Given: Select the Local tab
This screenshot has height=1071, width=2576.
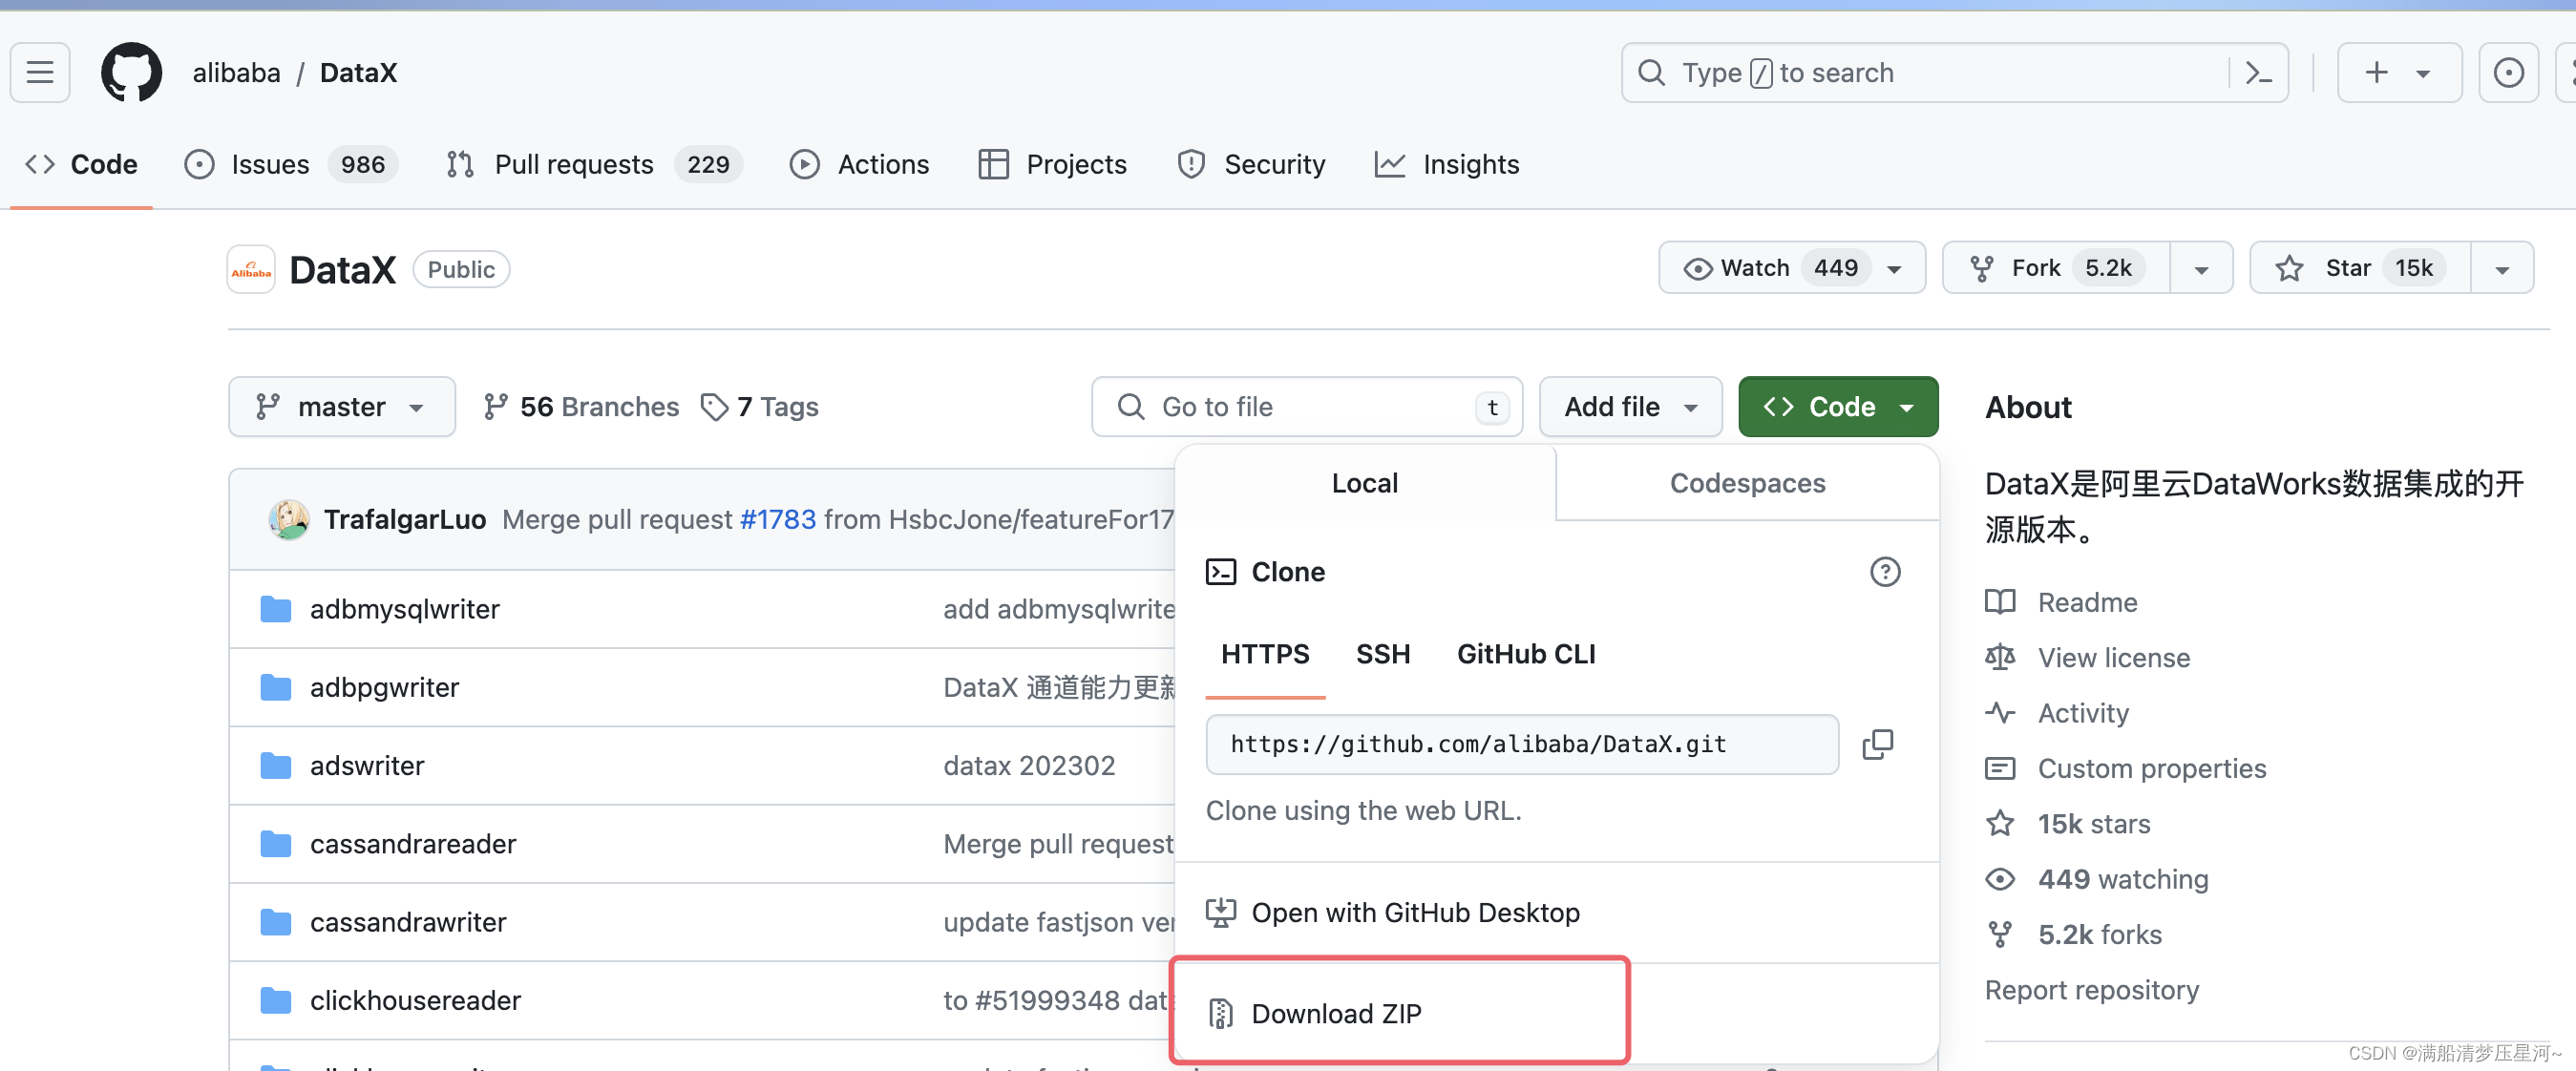Looking at the screenshot, I should point(1364,483).
